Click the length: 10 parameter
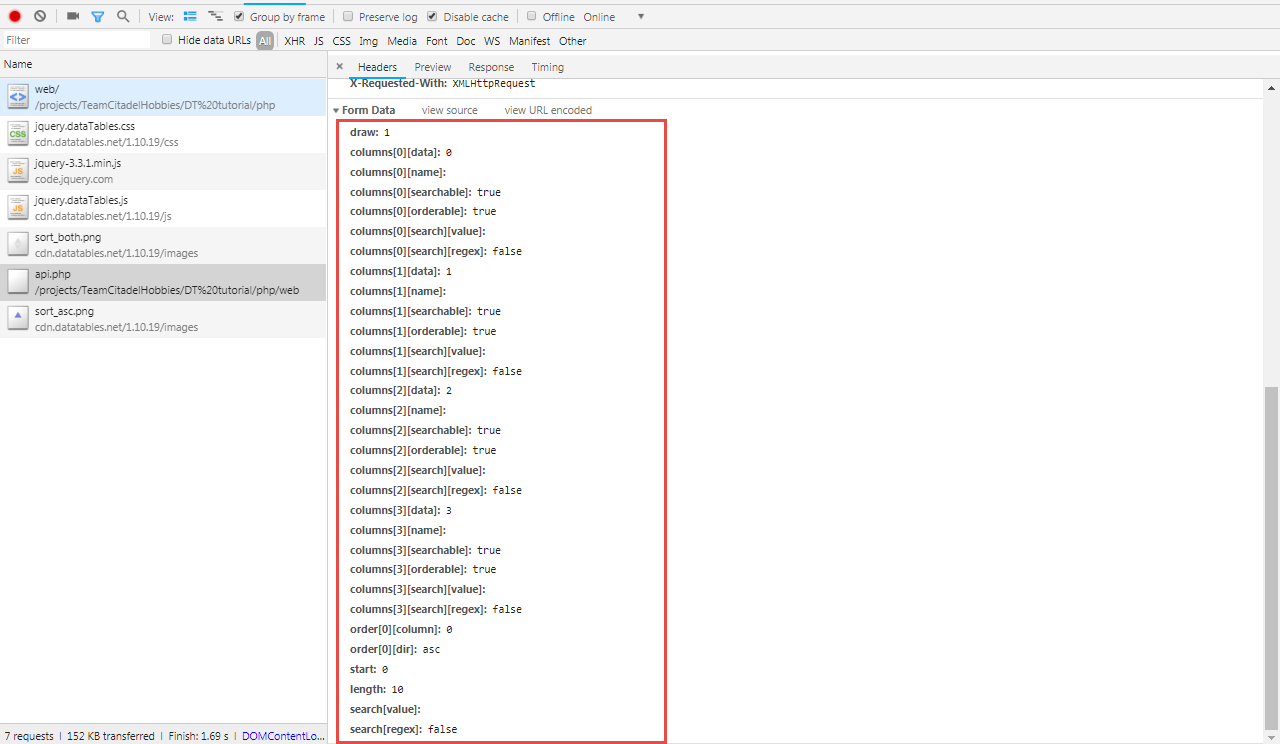This screenshot has width=1280, height=744. tap(377, 689)
